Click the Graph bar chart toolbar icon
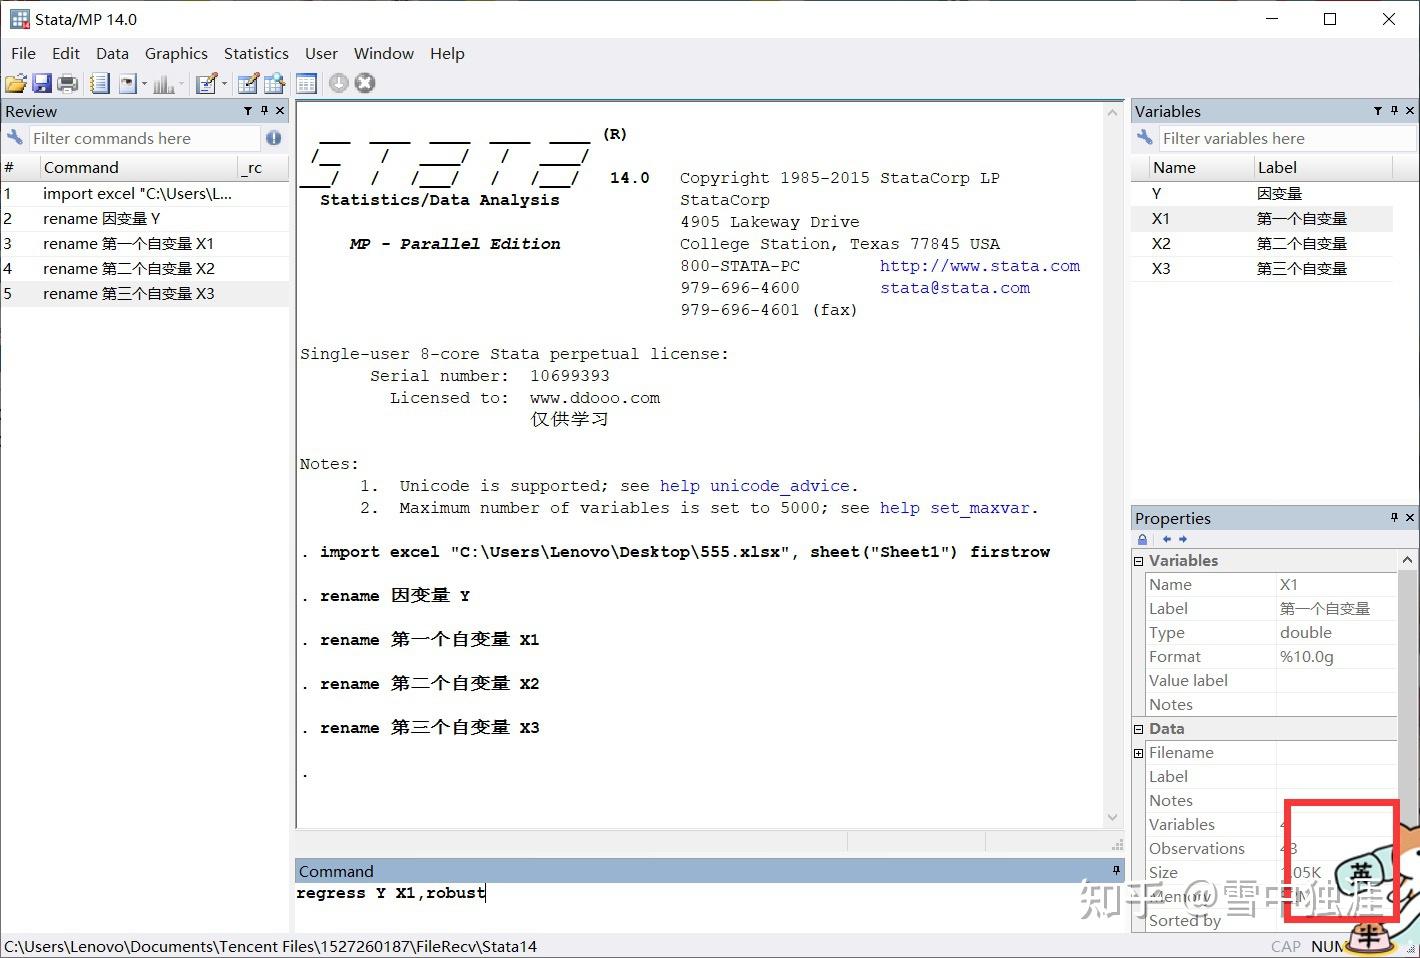This screenshot has width=1420, height=958. pos(162,84)
